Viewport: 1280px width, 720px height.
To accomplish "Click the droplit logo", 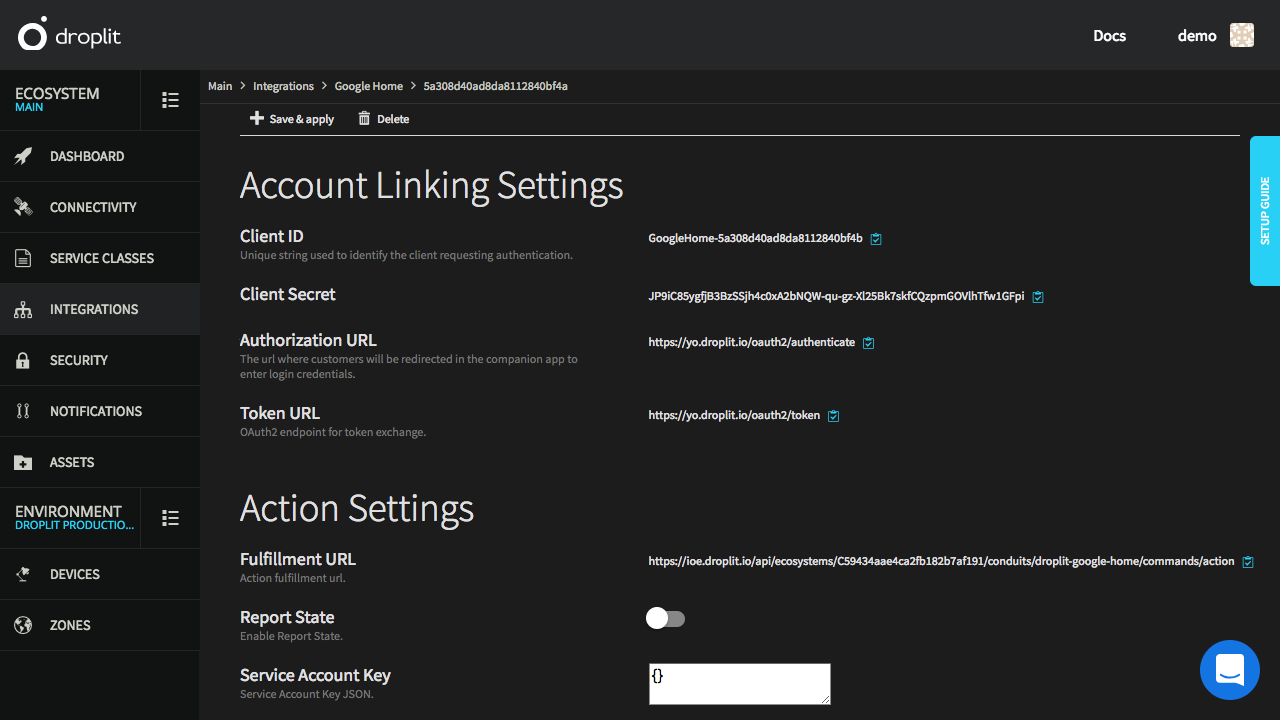I will point(69,35).
